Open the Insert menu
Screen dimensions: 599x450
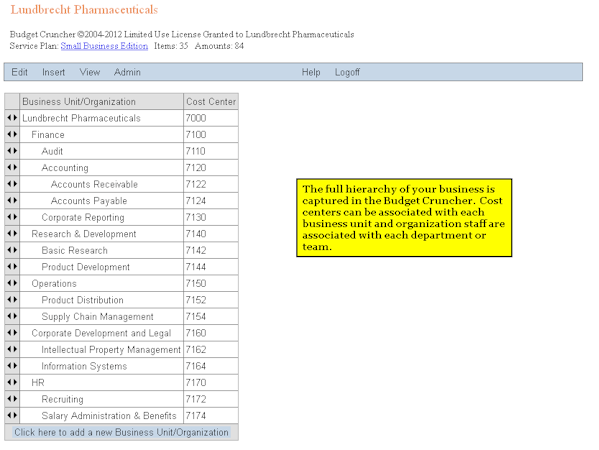[53, 72]
